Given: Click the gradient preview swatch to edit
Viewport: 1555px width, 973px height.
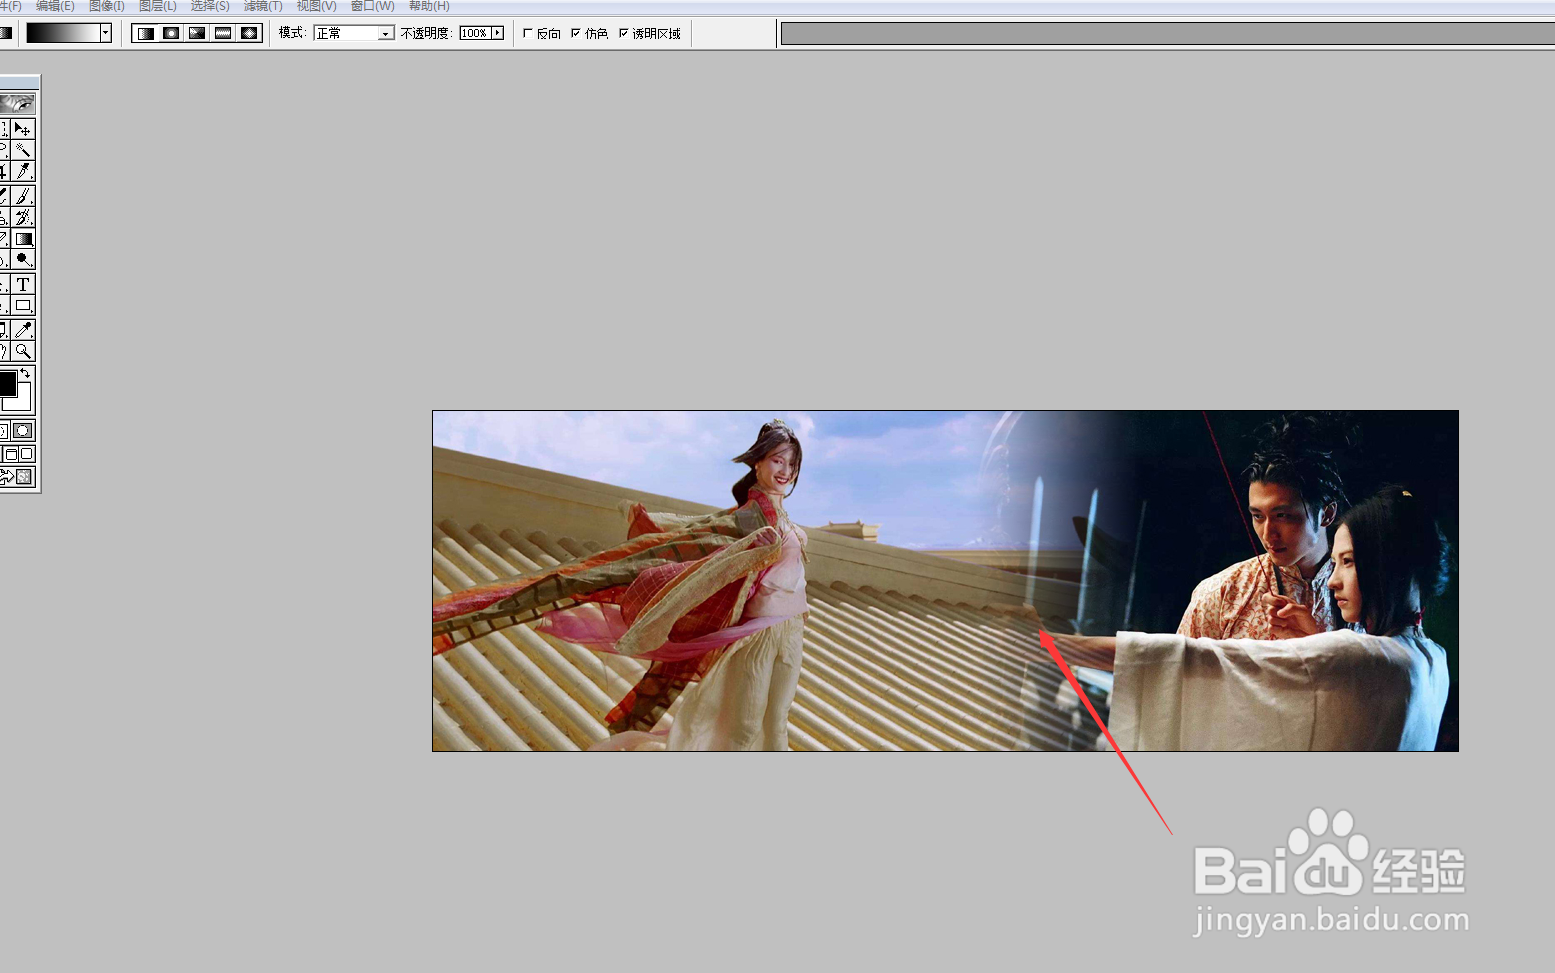Looking at the screenshot, I should click(x=63, y=33).
